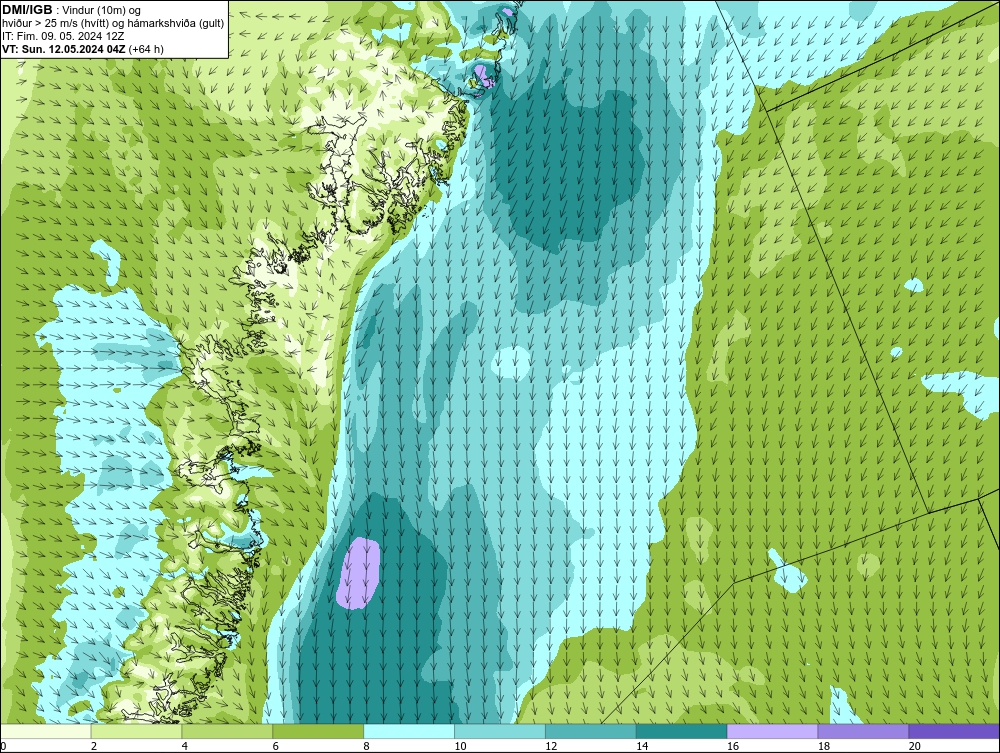Click the above-20 m/s deep purple legend swatch
Viewport: 1000px width, 753px height.
[x=954, y=731]
